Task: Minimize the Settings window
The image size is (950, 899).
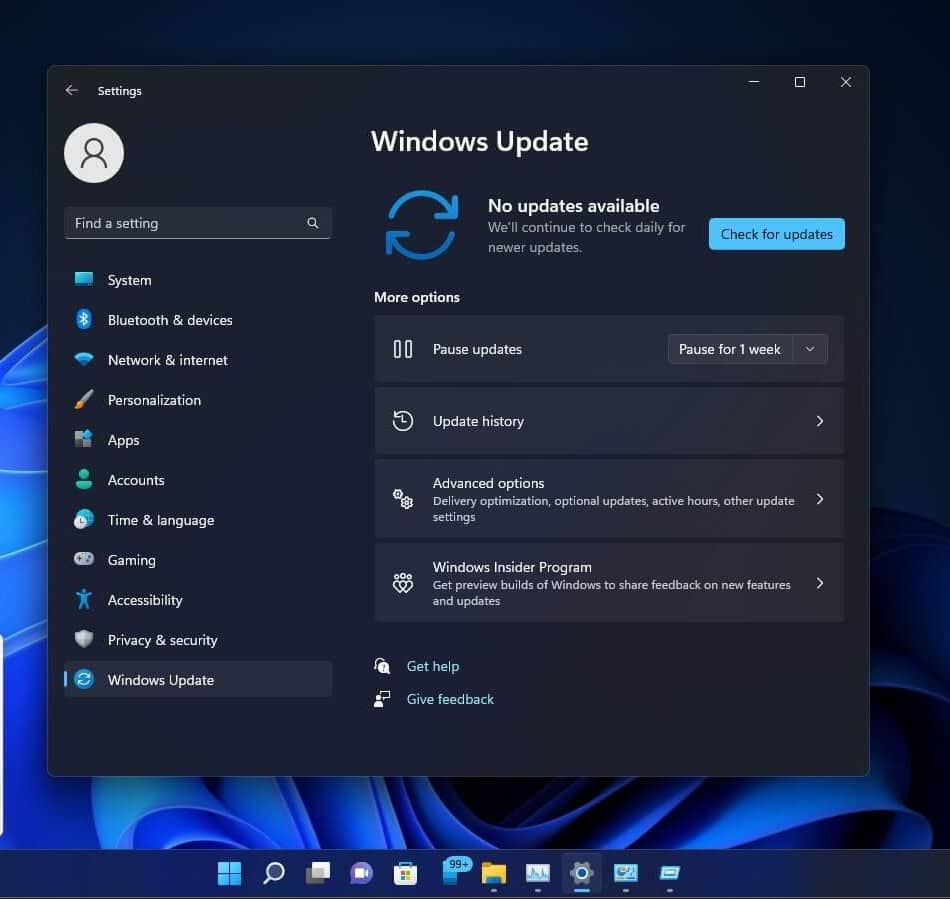Action: coord(754,82)
